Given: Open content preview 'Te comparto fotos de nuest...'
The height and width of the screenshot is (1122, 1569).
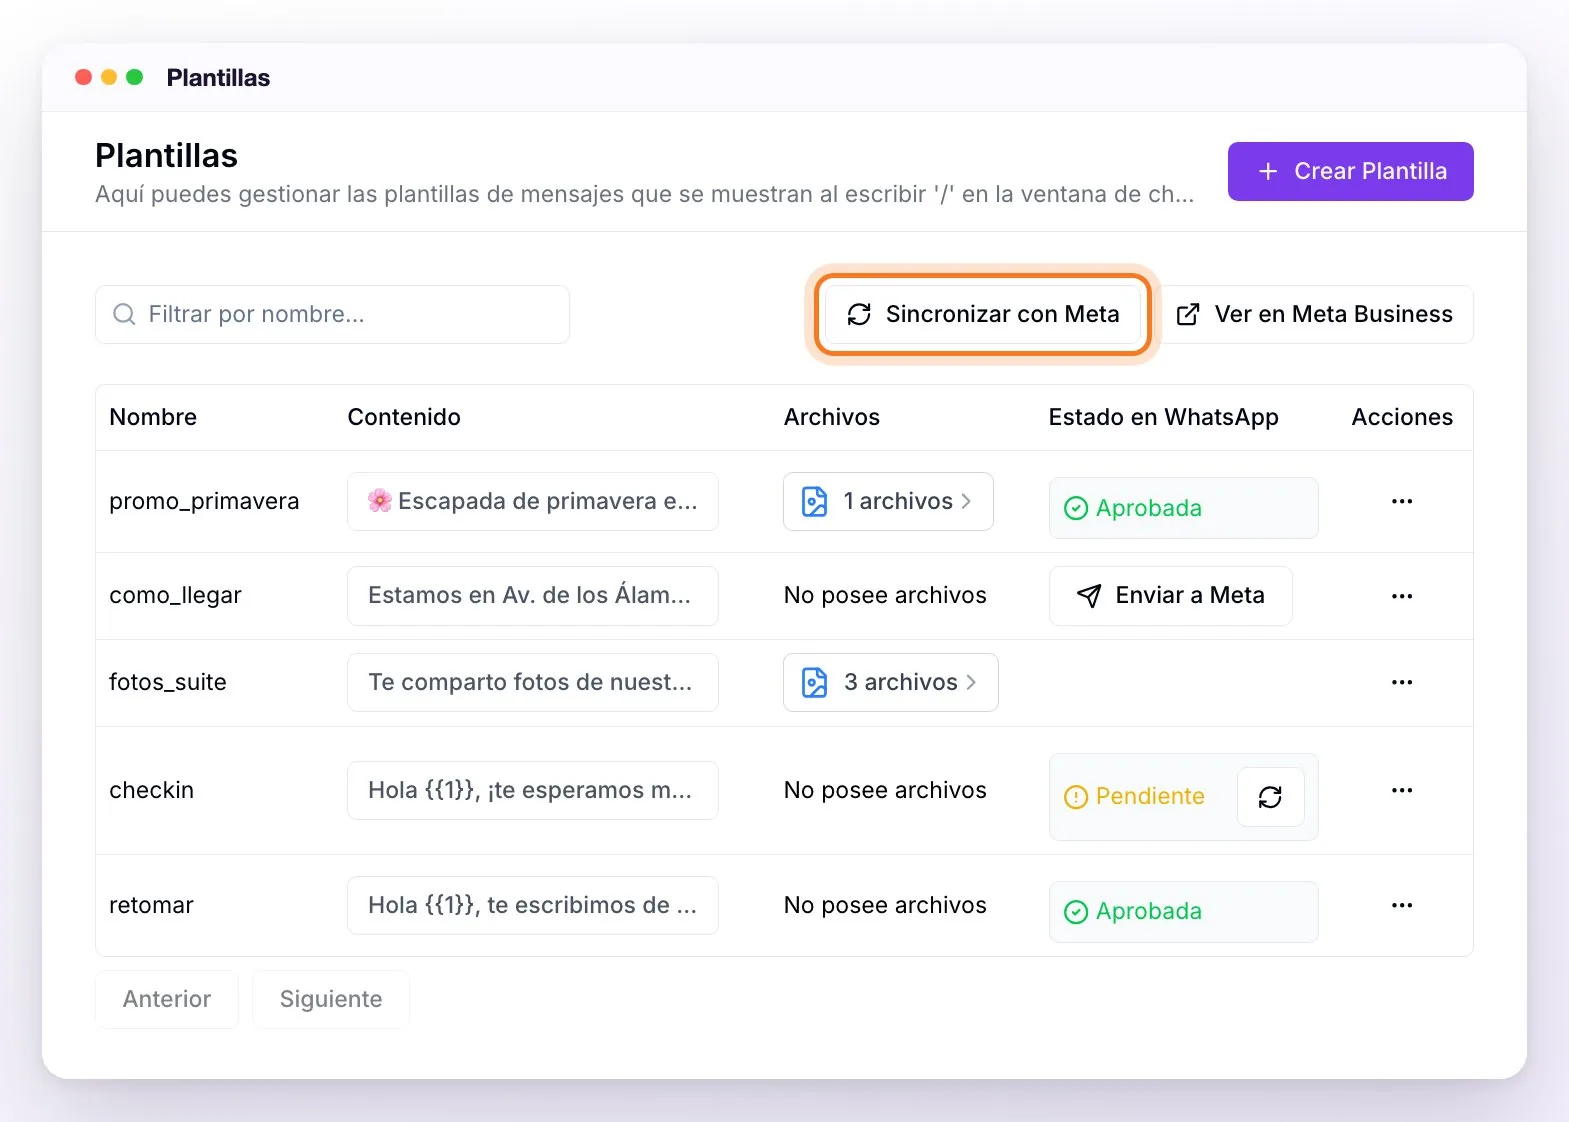Looking at the screenshot, I should pos(533,682).
